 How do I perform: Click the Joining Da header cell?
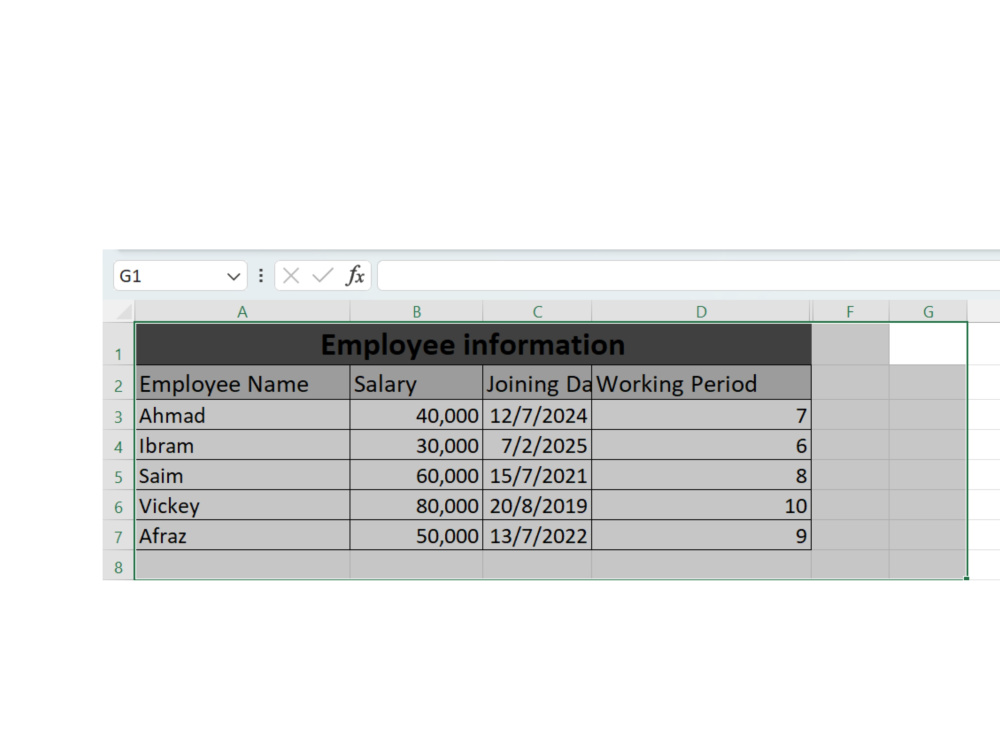pyautogui.click(x=537, y=383)
